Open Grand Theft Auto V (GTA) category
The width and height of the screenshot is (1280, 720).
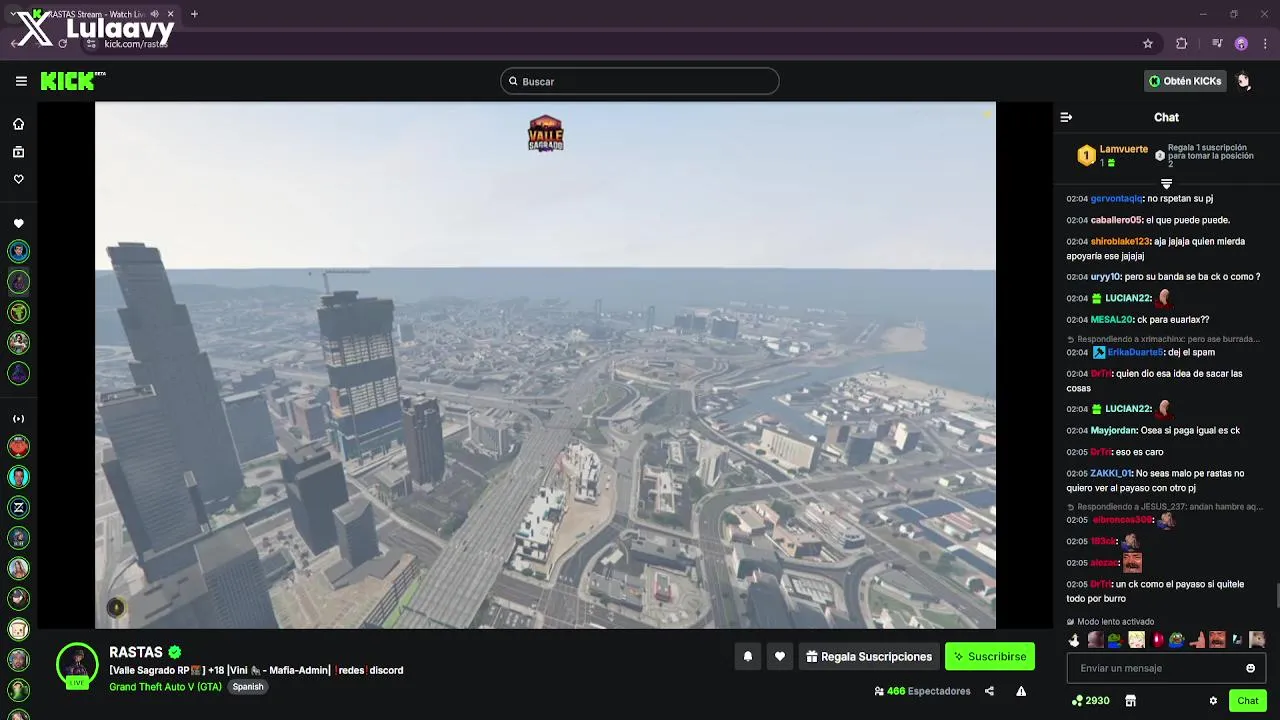(165, 687)
